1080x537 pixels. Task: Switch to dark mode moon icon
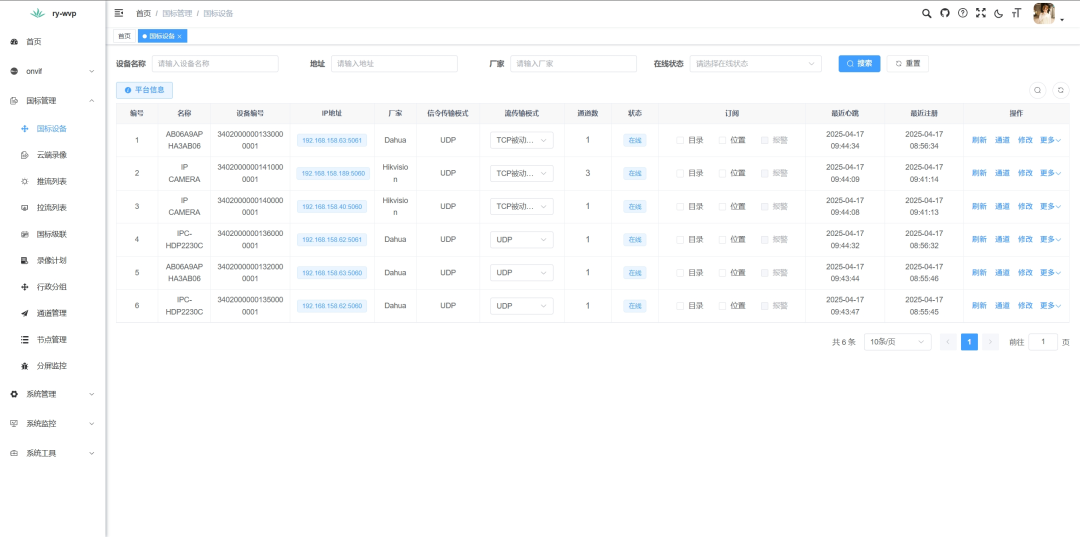pyautogui.click(x=998, y=13)
